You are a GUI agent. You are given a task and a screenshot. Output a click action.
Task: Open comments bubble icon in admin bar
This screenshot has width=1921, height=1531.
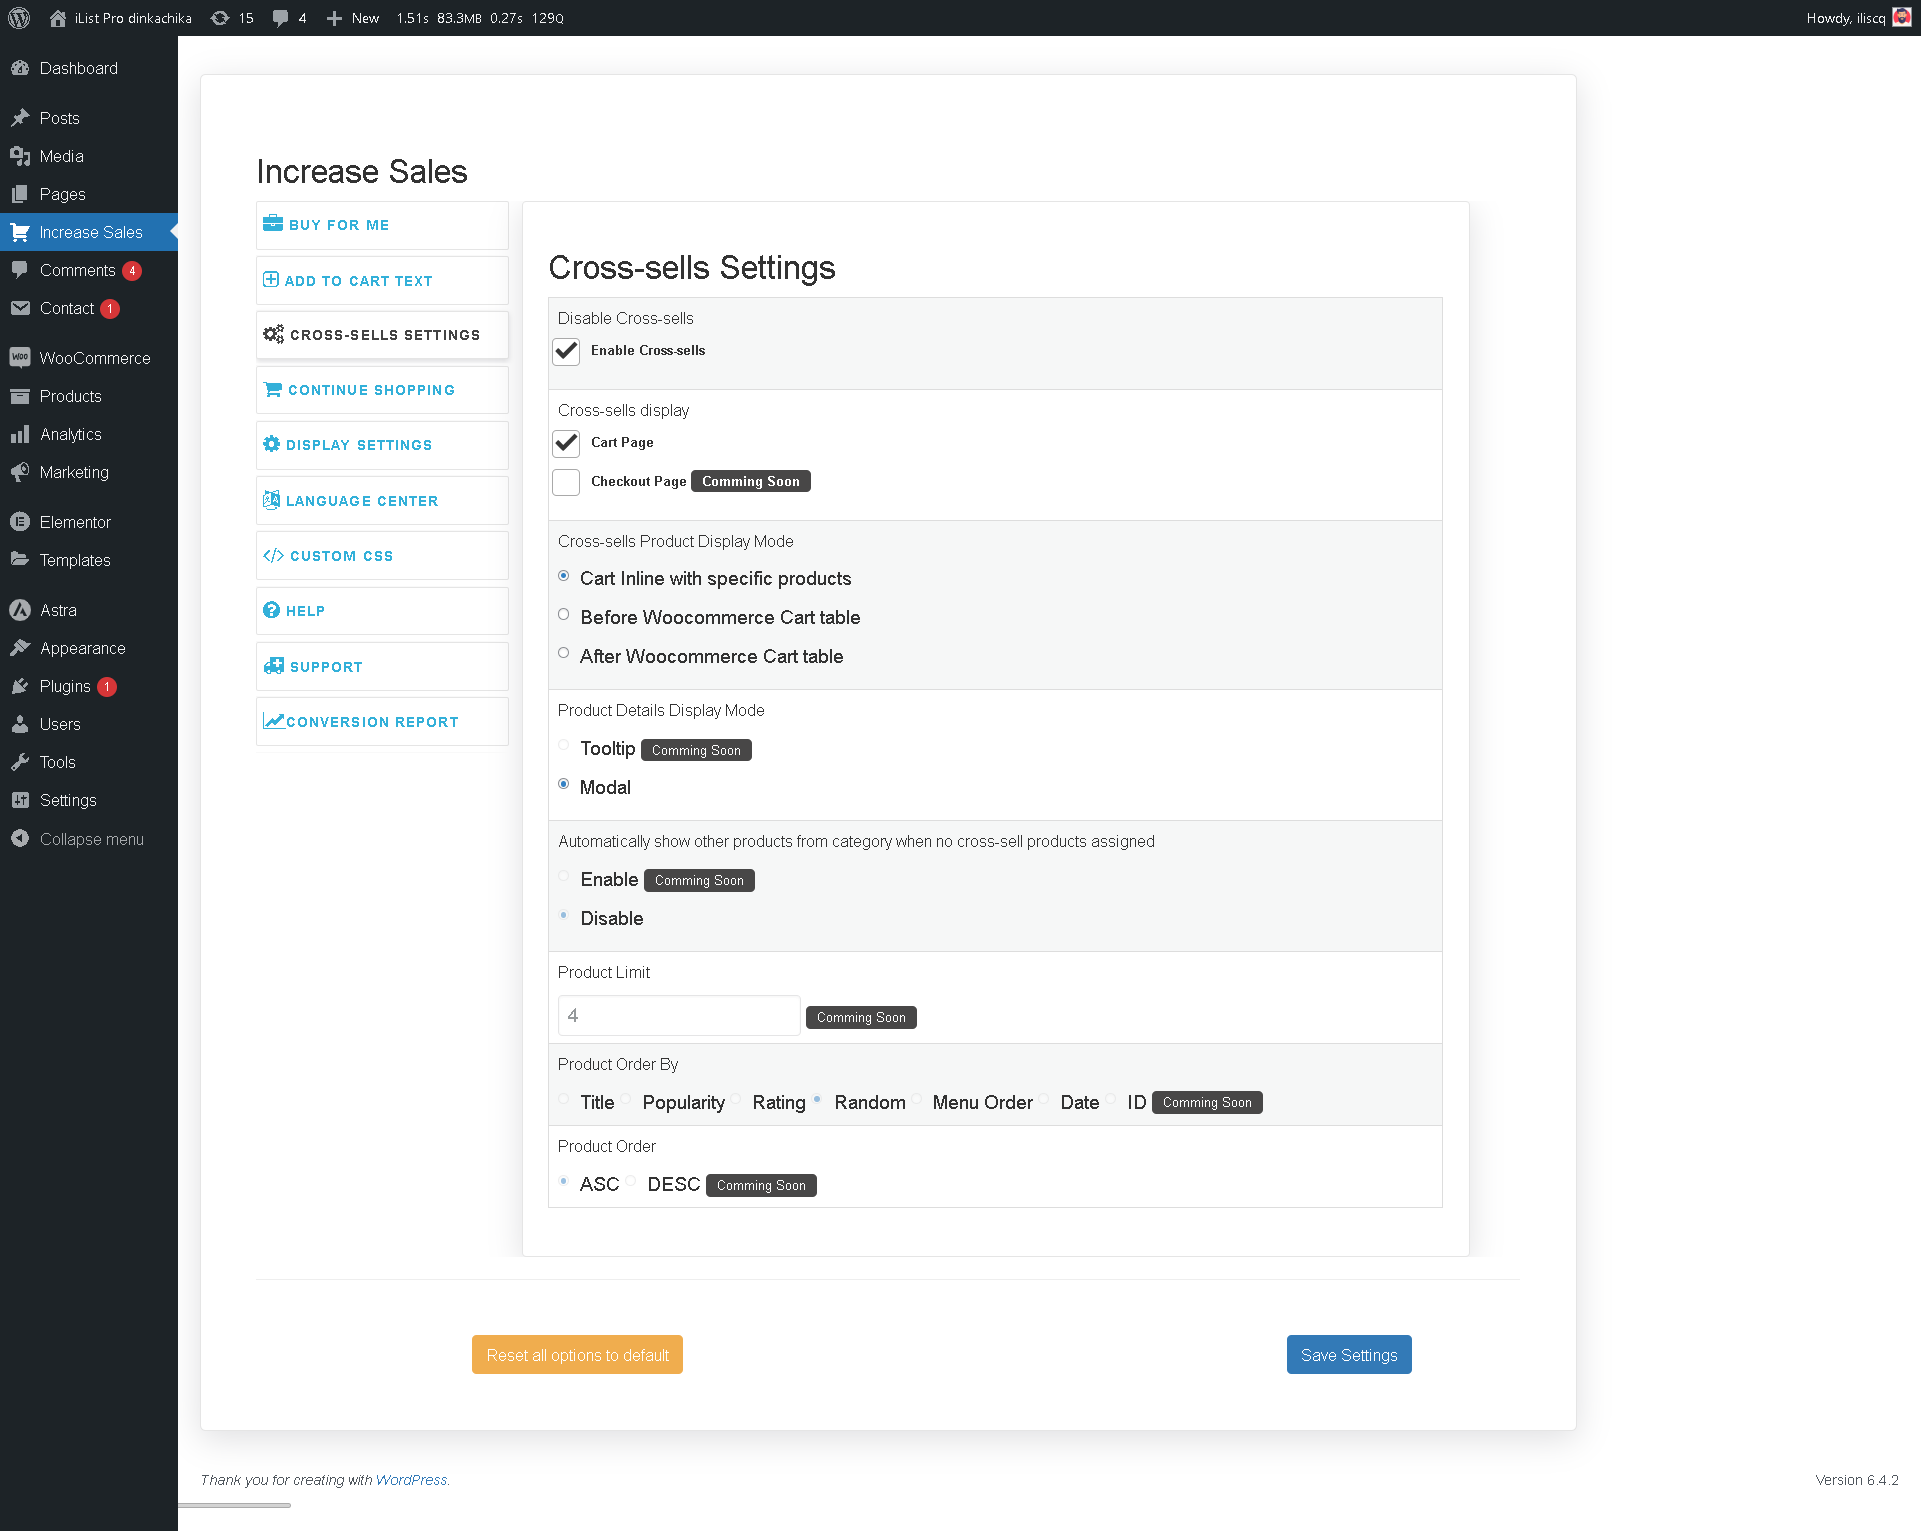(281, 18)
